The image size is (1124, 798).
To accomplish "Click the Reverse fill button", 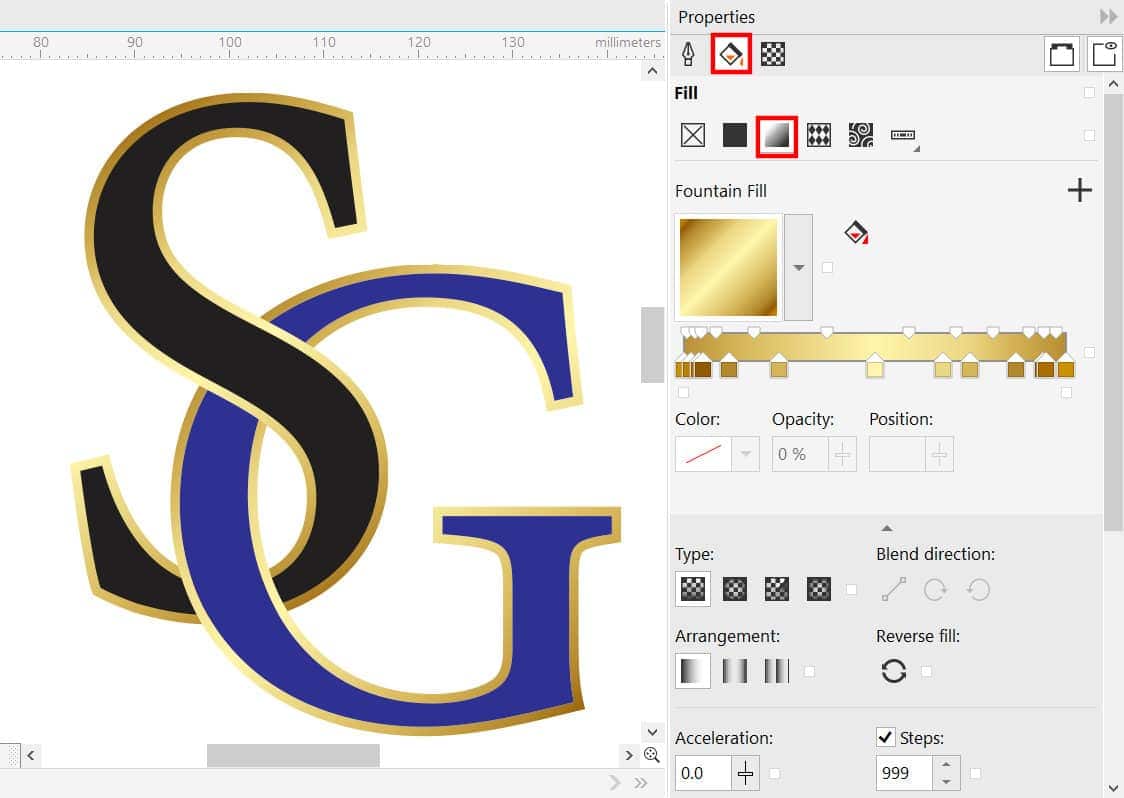I will pos(893,671).
